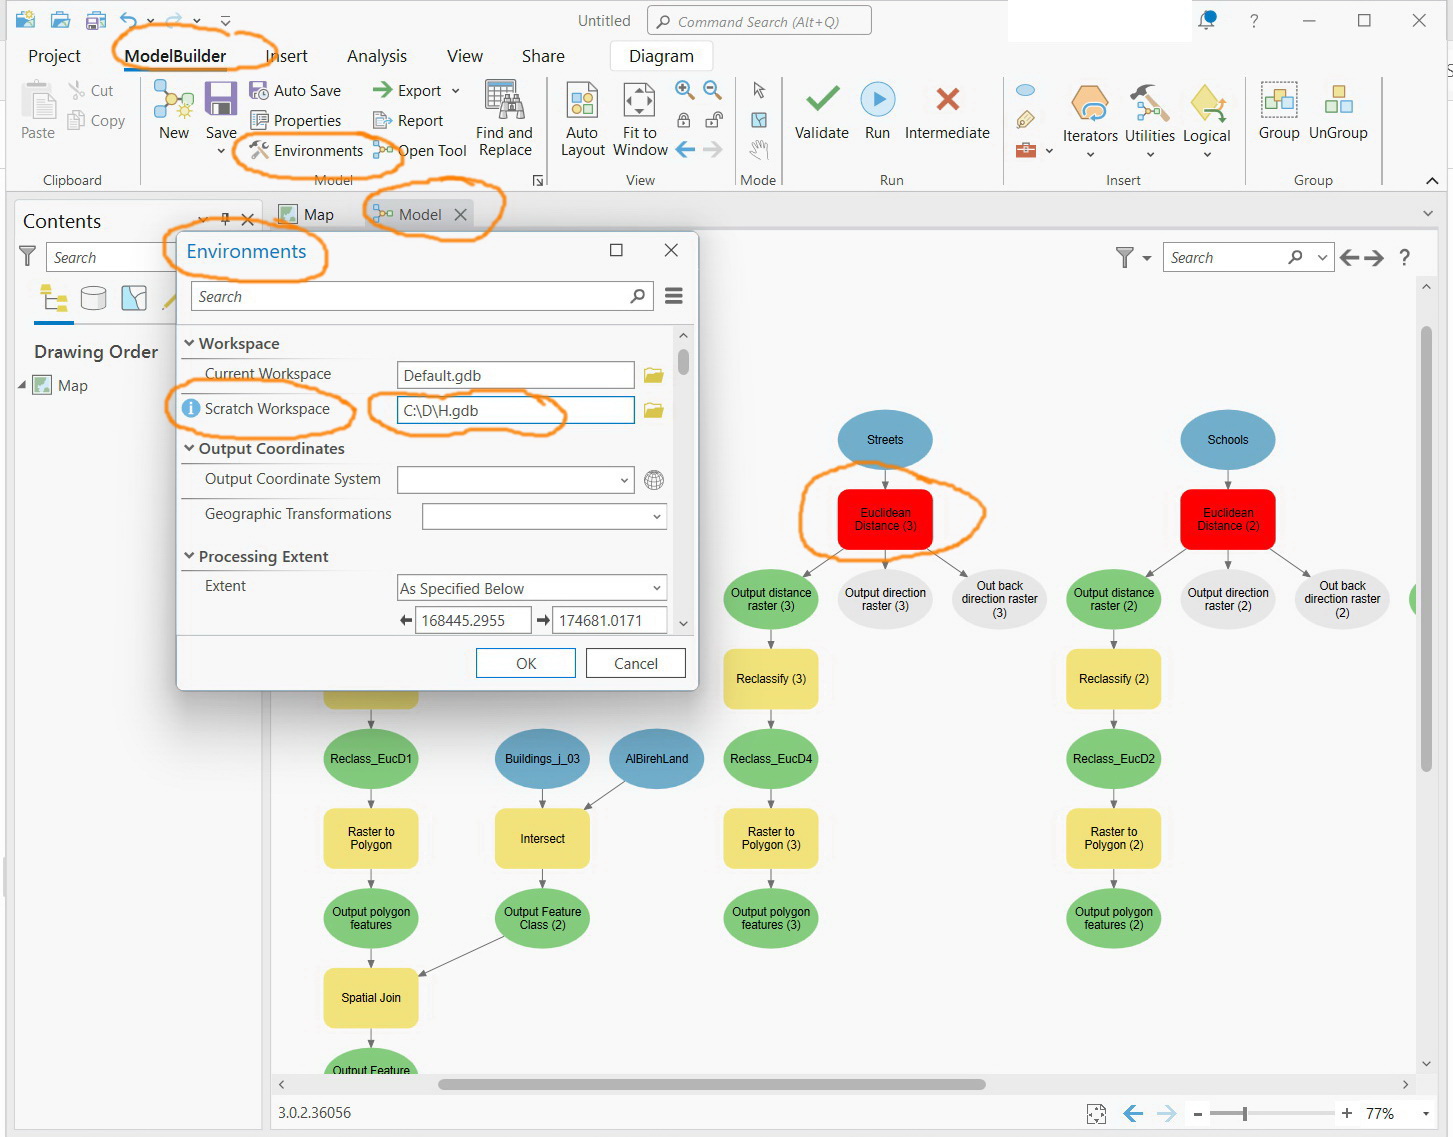Adjust the diagram zoom slider
The width and height of the screenshot is (1453, 1137).
tap(1245, 1113)
